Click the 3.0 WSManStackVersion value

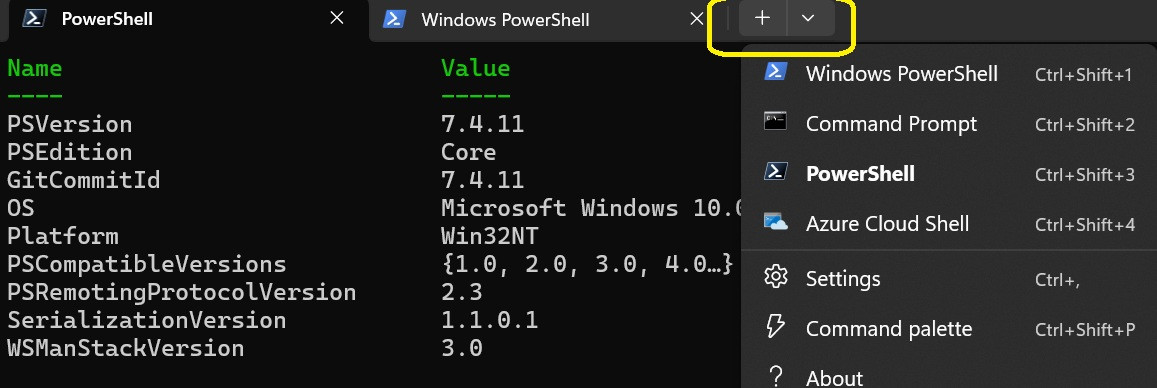coord(462,348)
